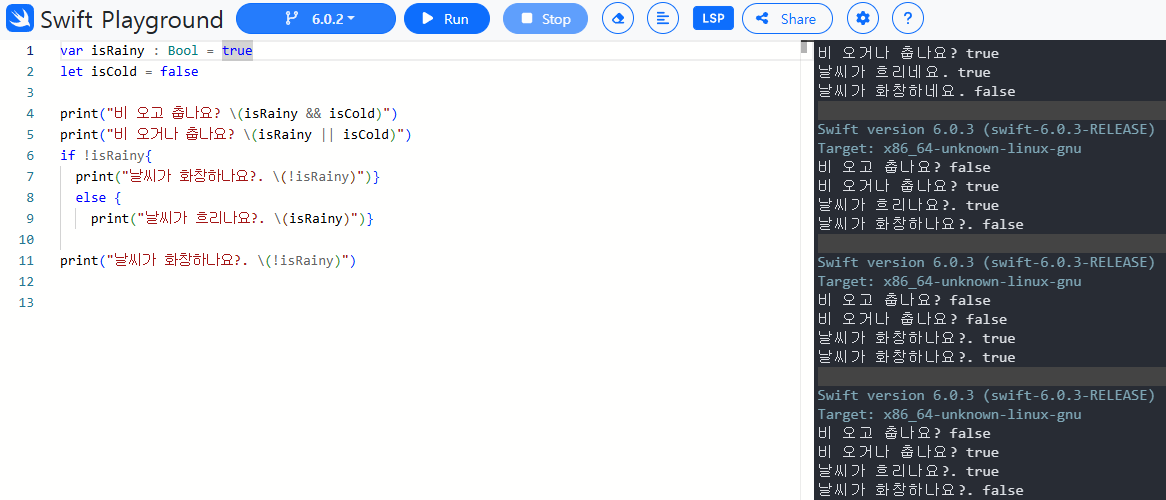Share the playground code
This screenshot has height=500, width=1166.
pyautogui.click(x=787, y=19)
